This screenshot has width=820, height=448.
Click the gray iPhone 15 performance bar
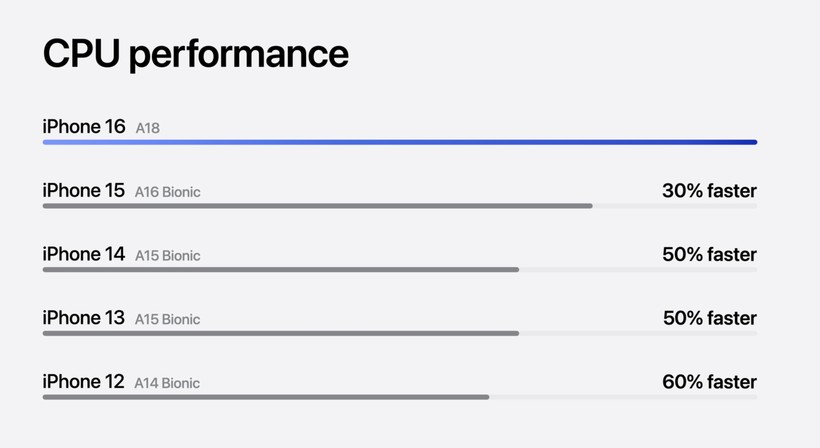[317, 206]
